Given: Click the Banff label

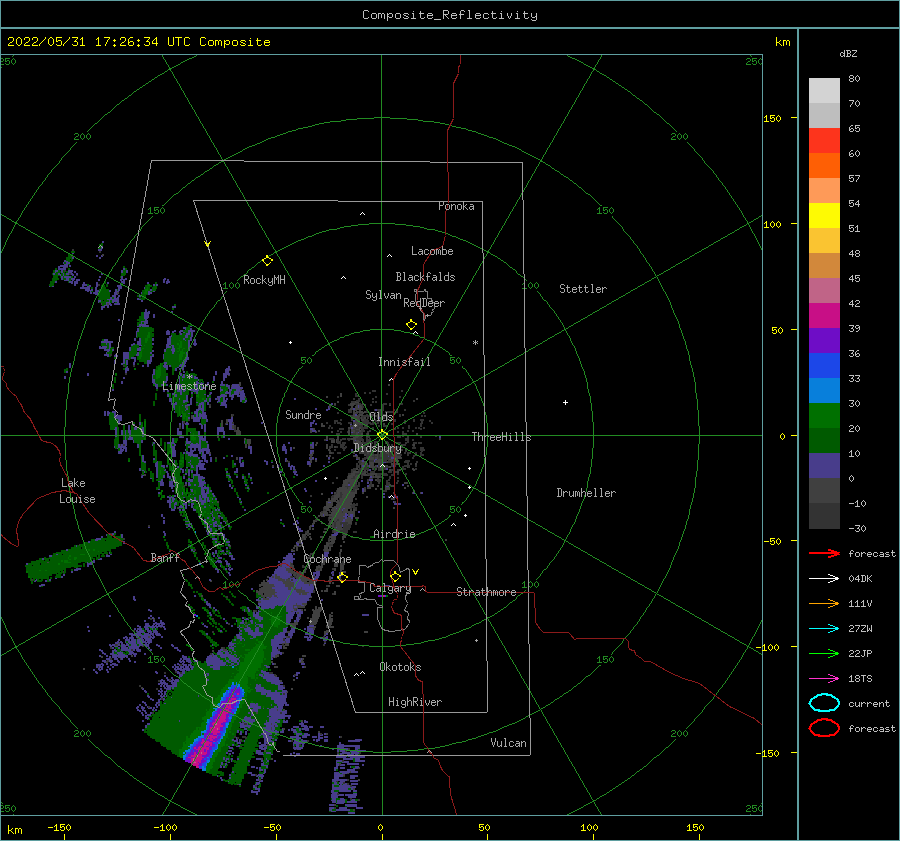Looking at the screenshot, I should [165, 557].
